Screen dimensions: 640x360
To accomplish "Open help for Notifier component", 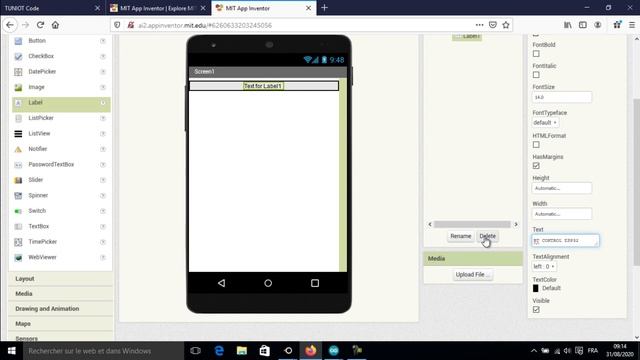I will (103, 149).
